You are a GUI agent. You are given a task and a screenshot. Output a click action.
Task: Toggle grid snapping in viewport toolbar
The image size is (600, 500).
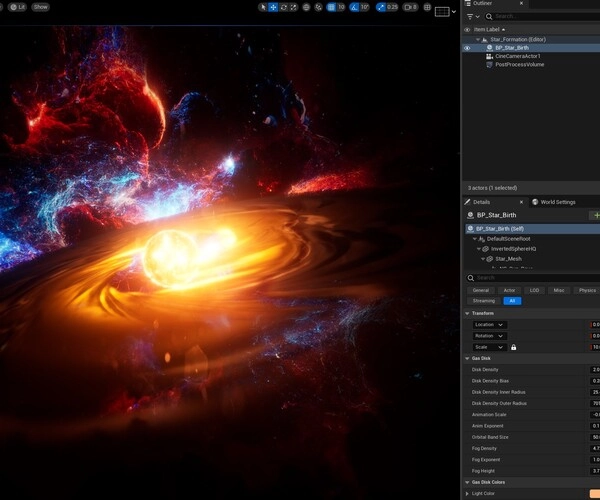332,7
